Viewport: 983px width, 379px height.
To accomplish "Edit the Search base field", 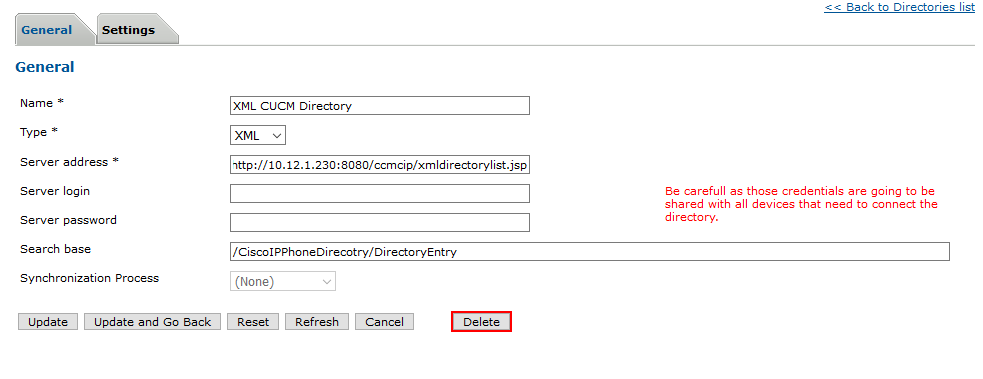I will [590, 252].
